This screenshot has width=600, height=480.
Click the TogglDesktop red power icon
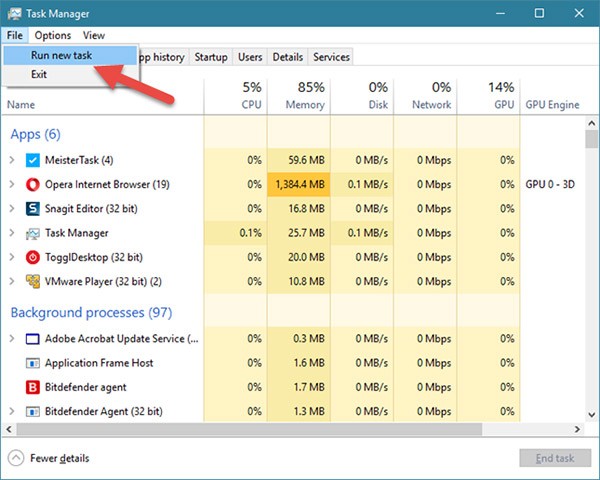(x=33, y=257)
